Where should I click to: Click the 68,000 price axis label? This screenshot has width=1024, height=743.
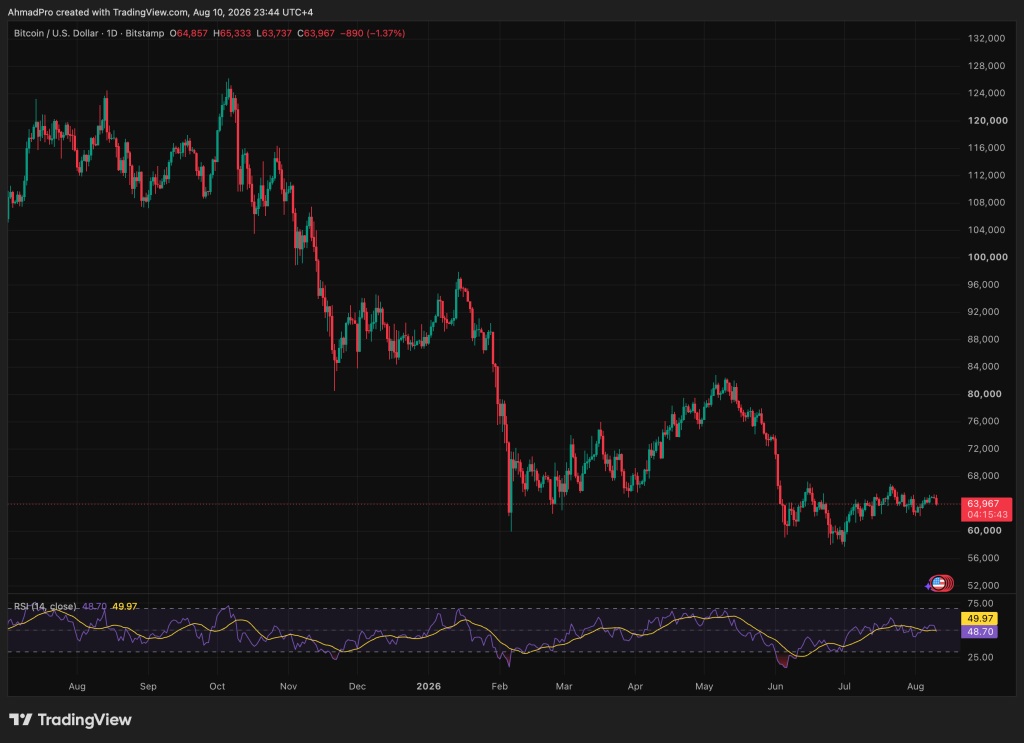tap(984, 476)
